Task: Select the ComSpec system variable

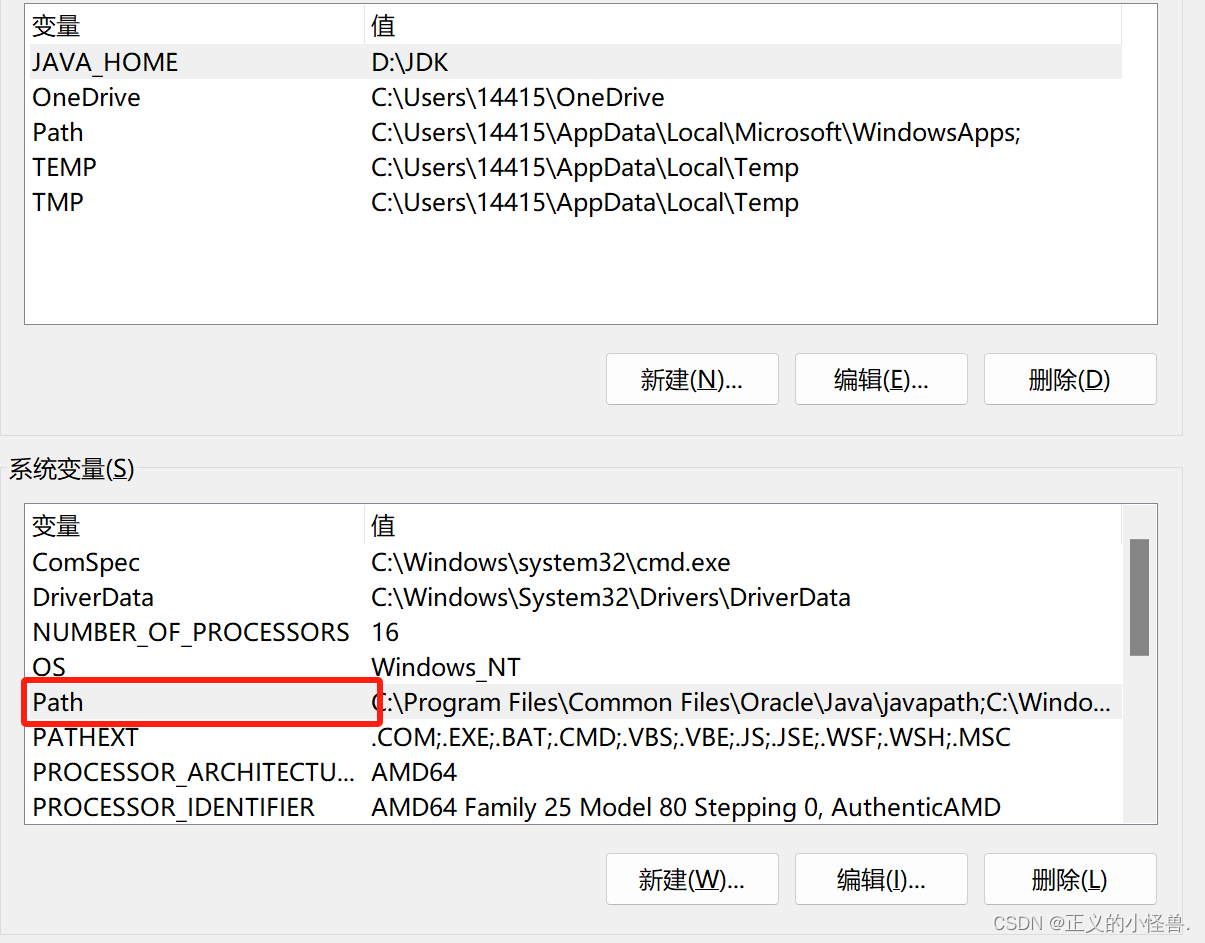Action: pos(575,562)
